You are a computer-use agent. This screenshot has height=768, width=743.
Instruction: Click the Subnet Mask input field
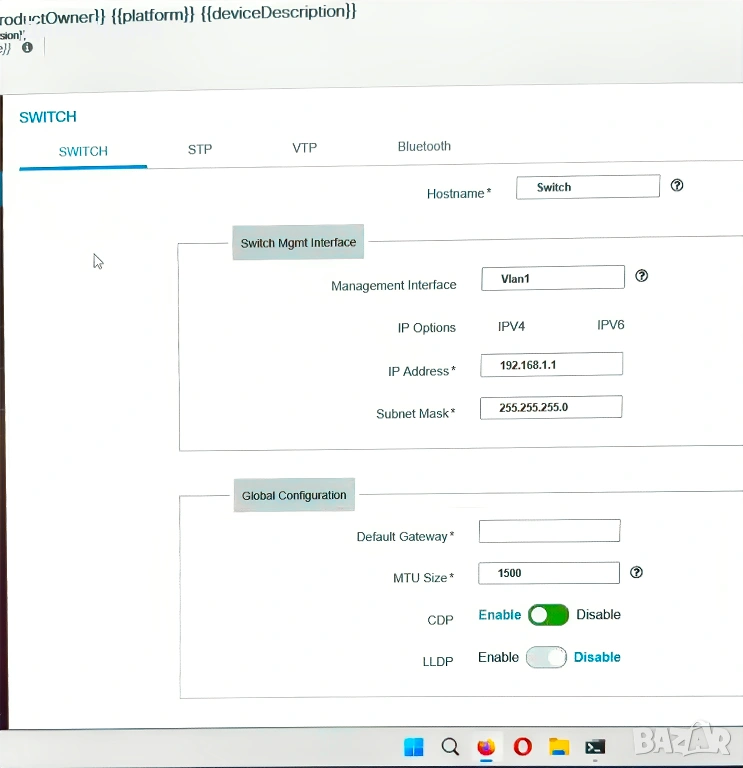(551, 407)
